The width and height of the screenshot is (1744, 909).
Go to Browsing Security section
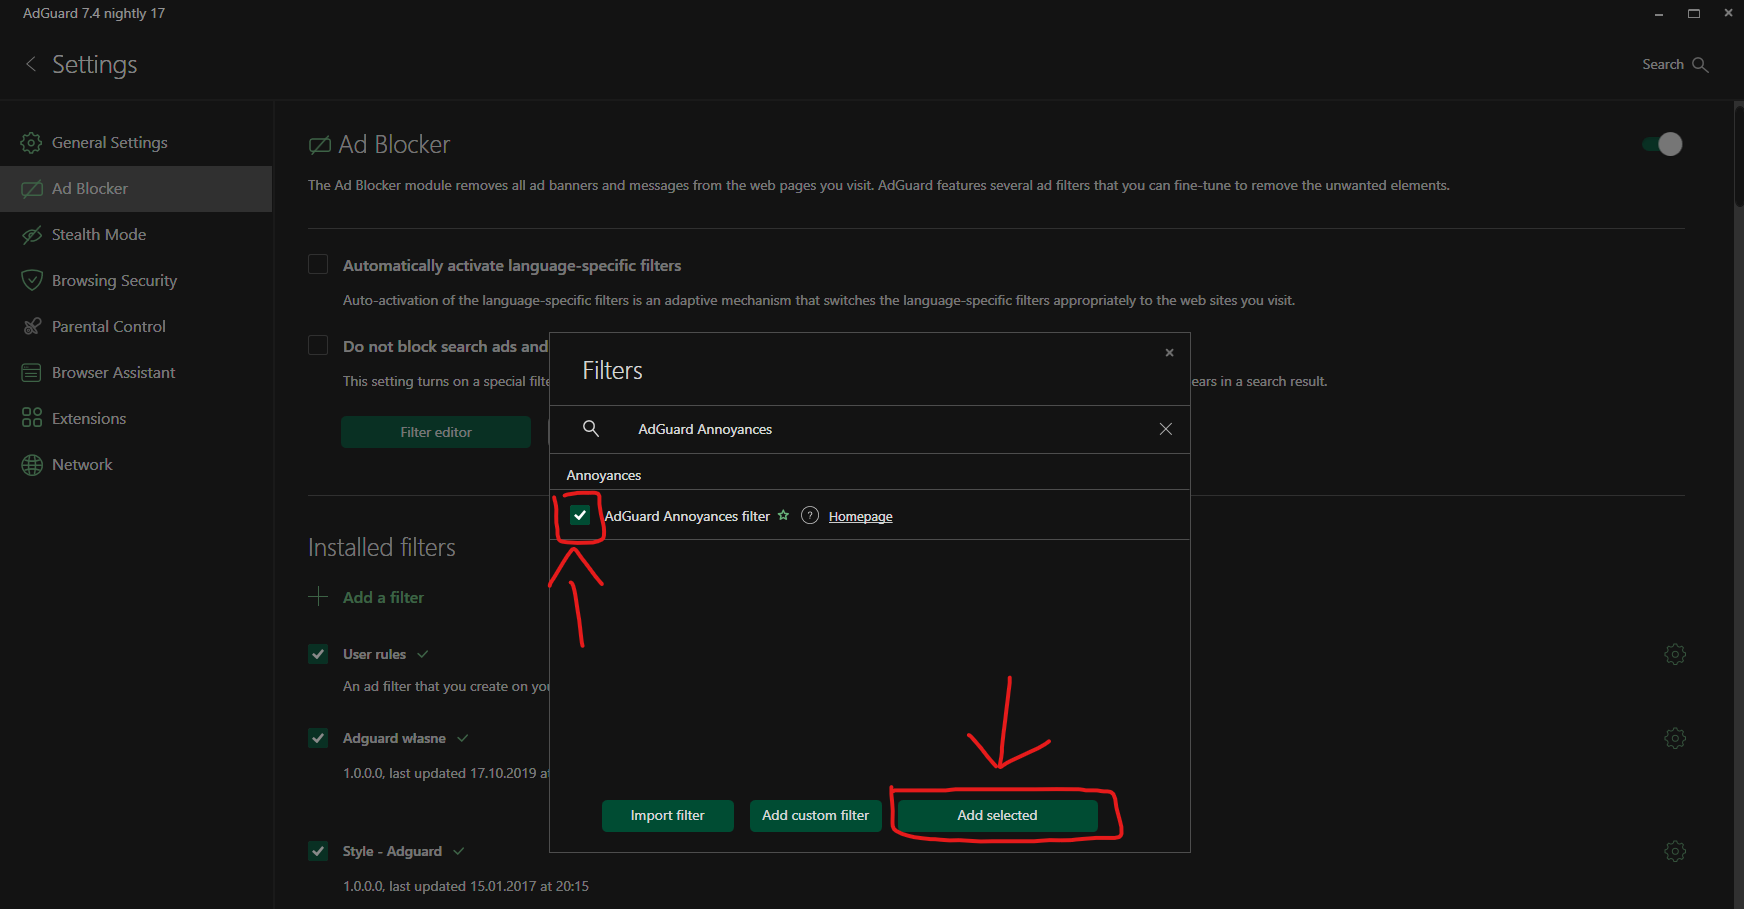[136, 281]
